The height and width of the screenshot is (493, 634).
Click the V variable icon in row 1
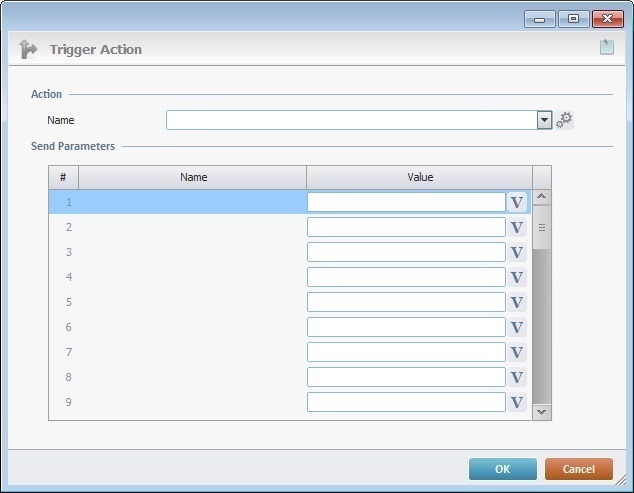pyautogui.click(x=517, y=202)
